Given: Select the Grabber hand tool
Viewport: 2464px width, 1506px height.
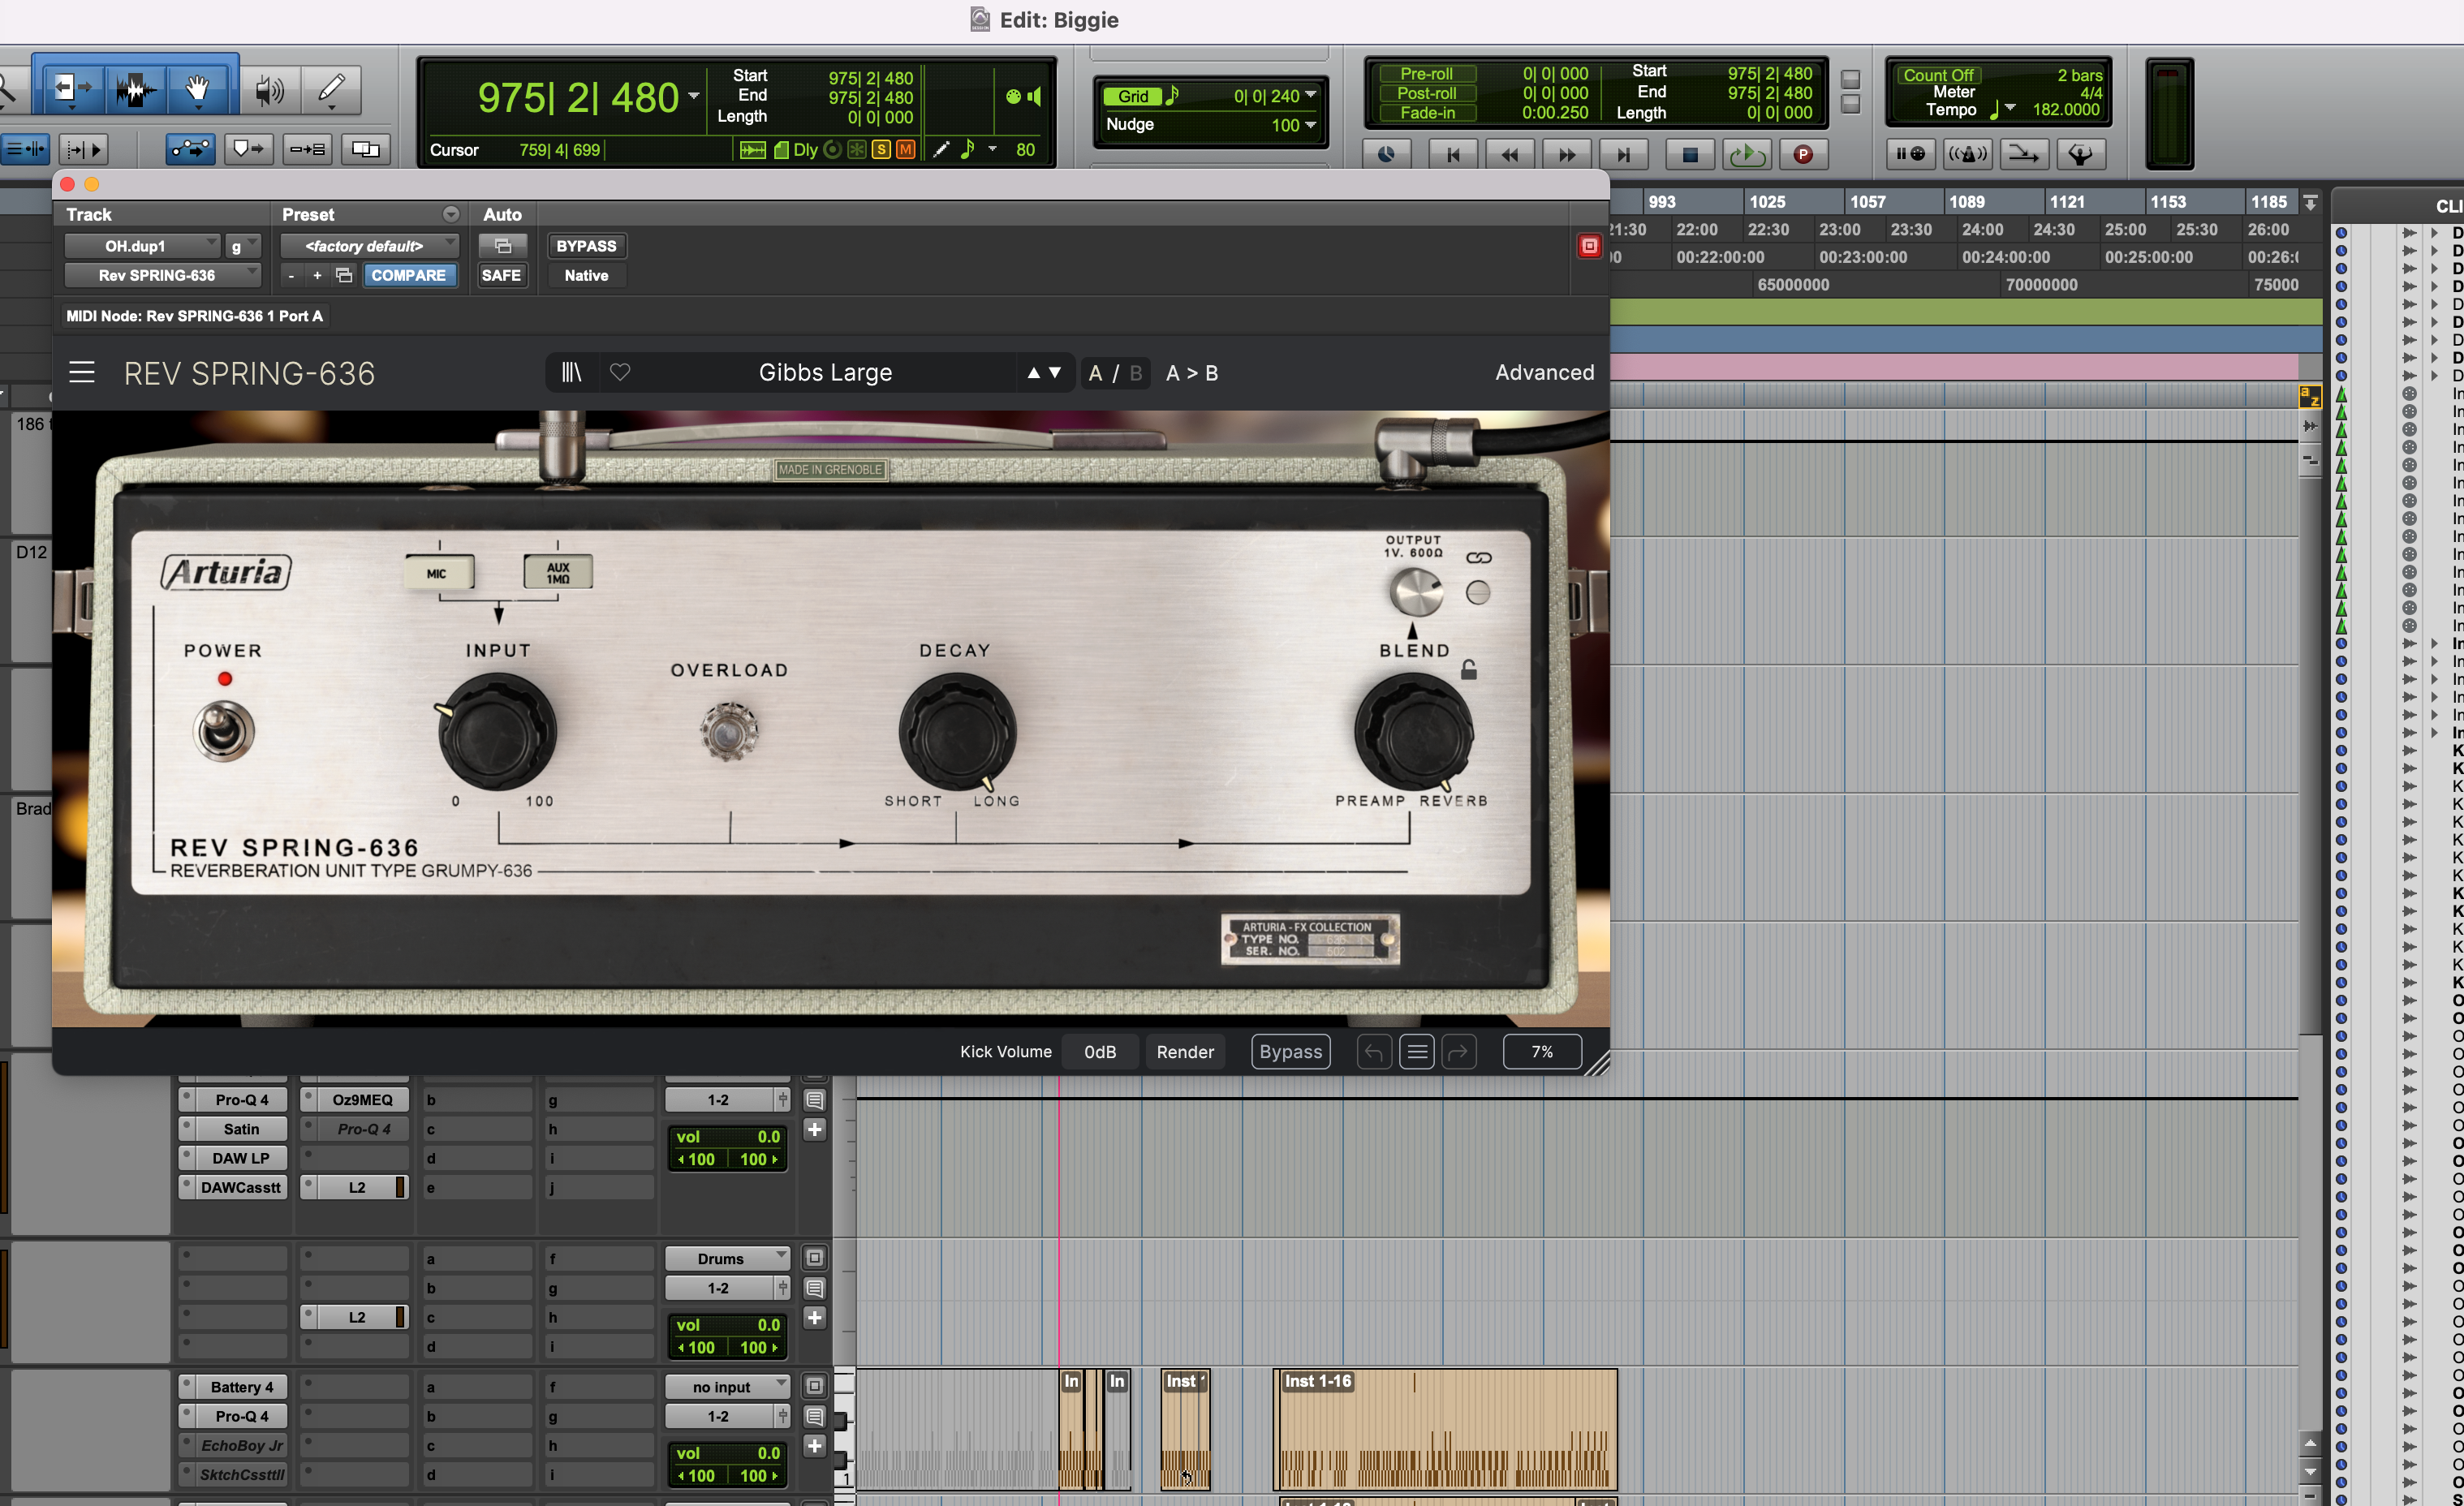Looking at the screenshot, I should coord(198,89).
